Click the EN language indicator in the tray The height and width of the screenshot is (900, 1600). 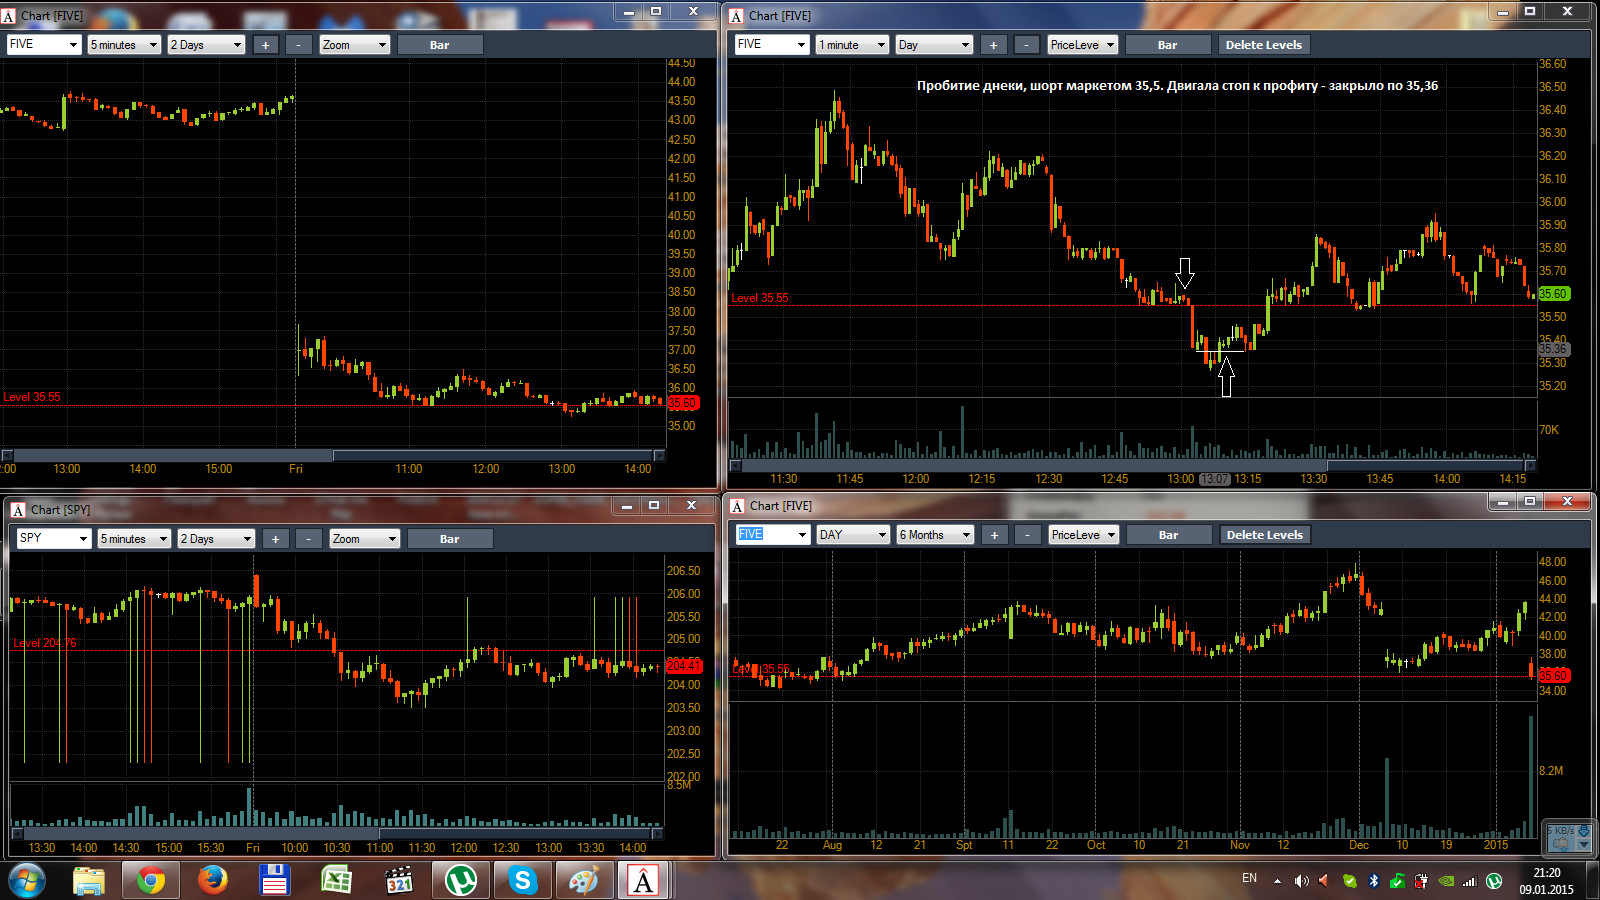coord(1249,878)
